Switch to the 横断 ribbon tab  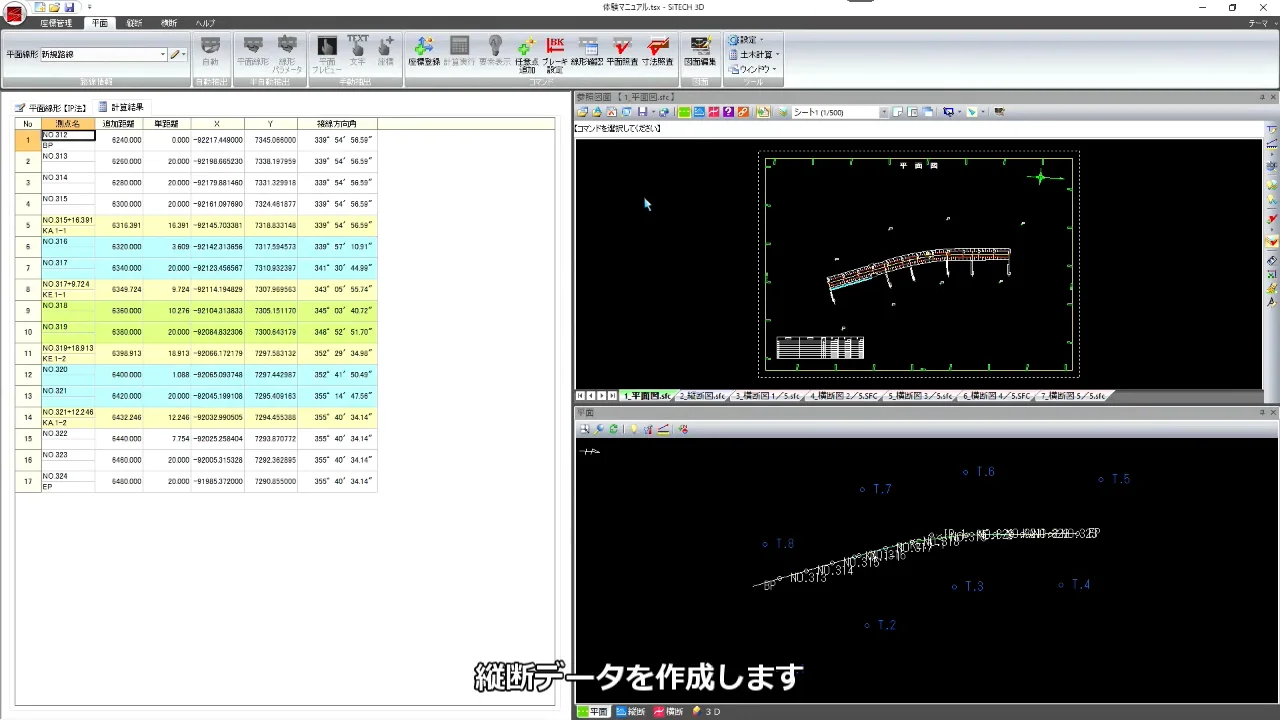coord(169,23)
